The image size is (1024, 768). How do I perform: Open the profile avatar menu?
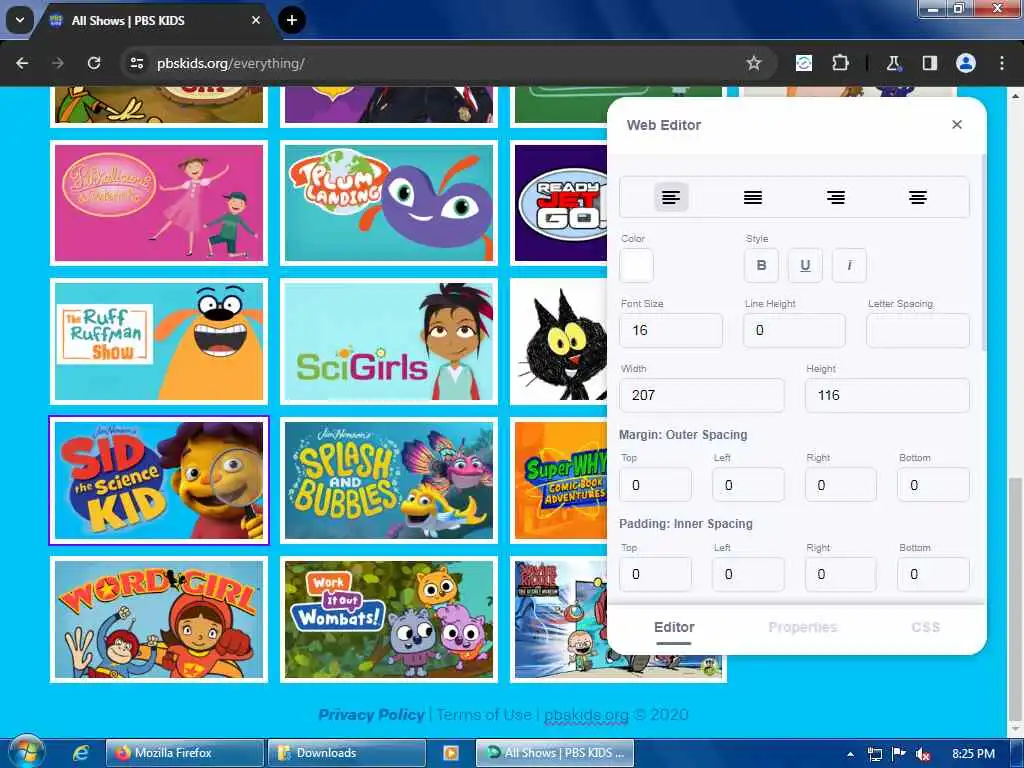pos(966,63)
